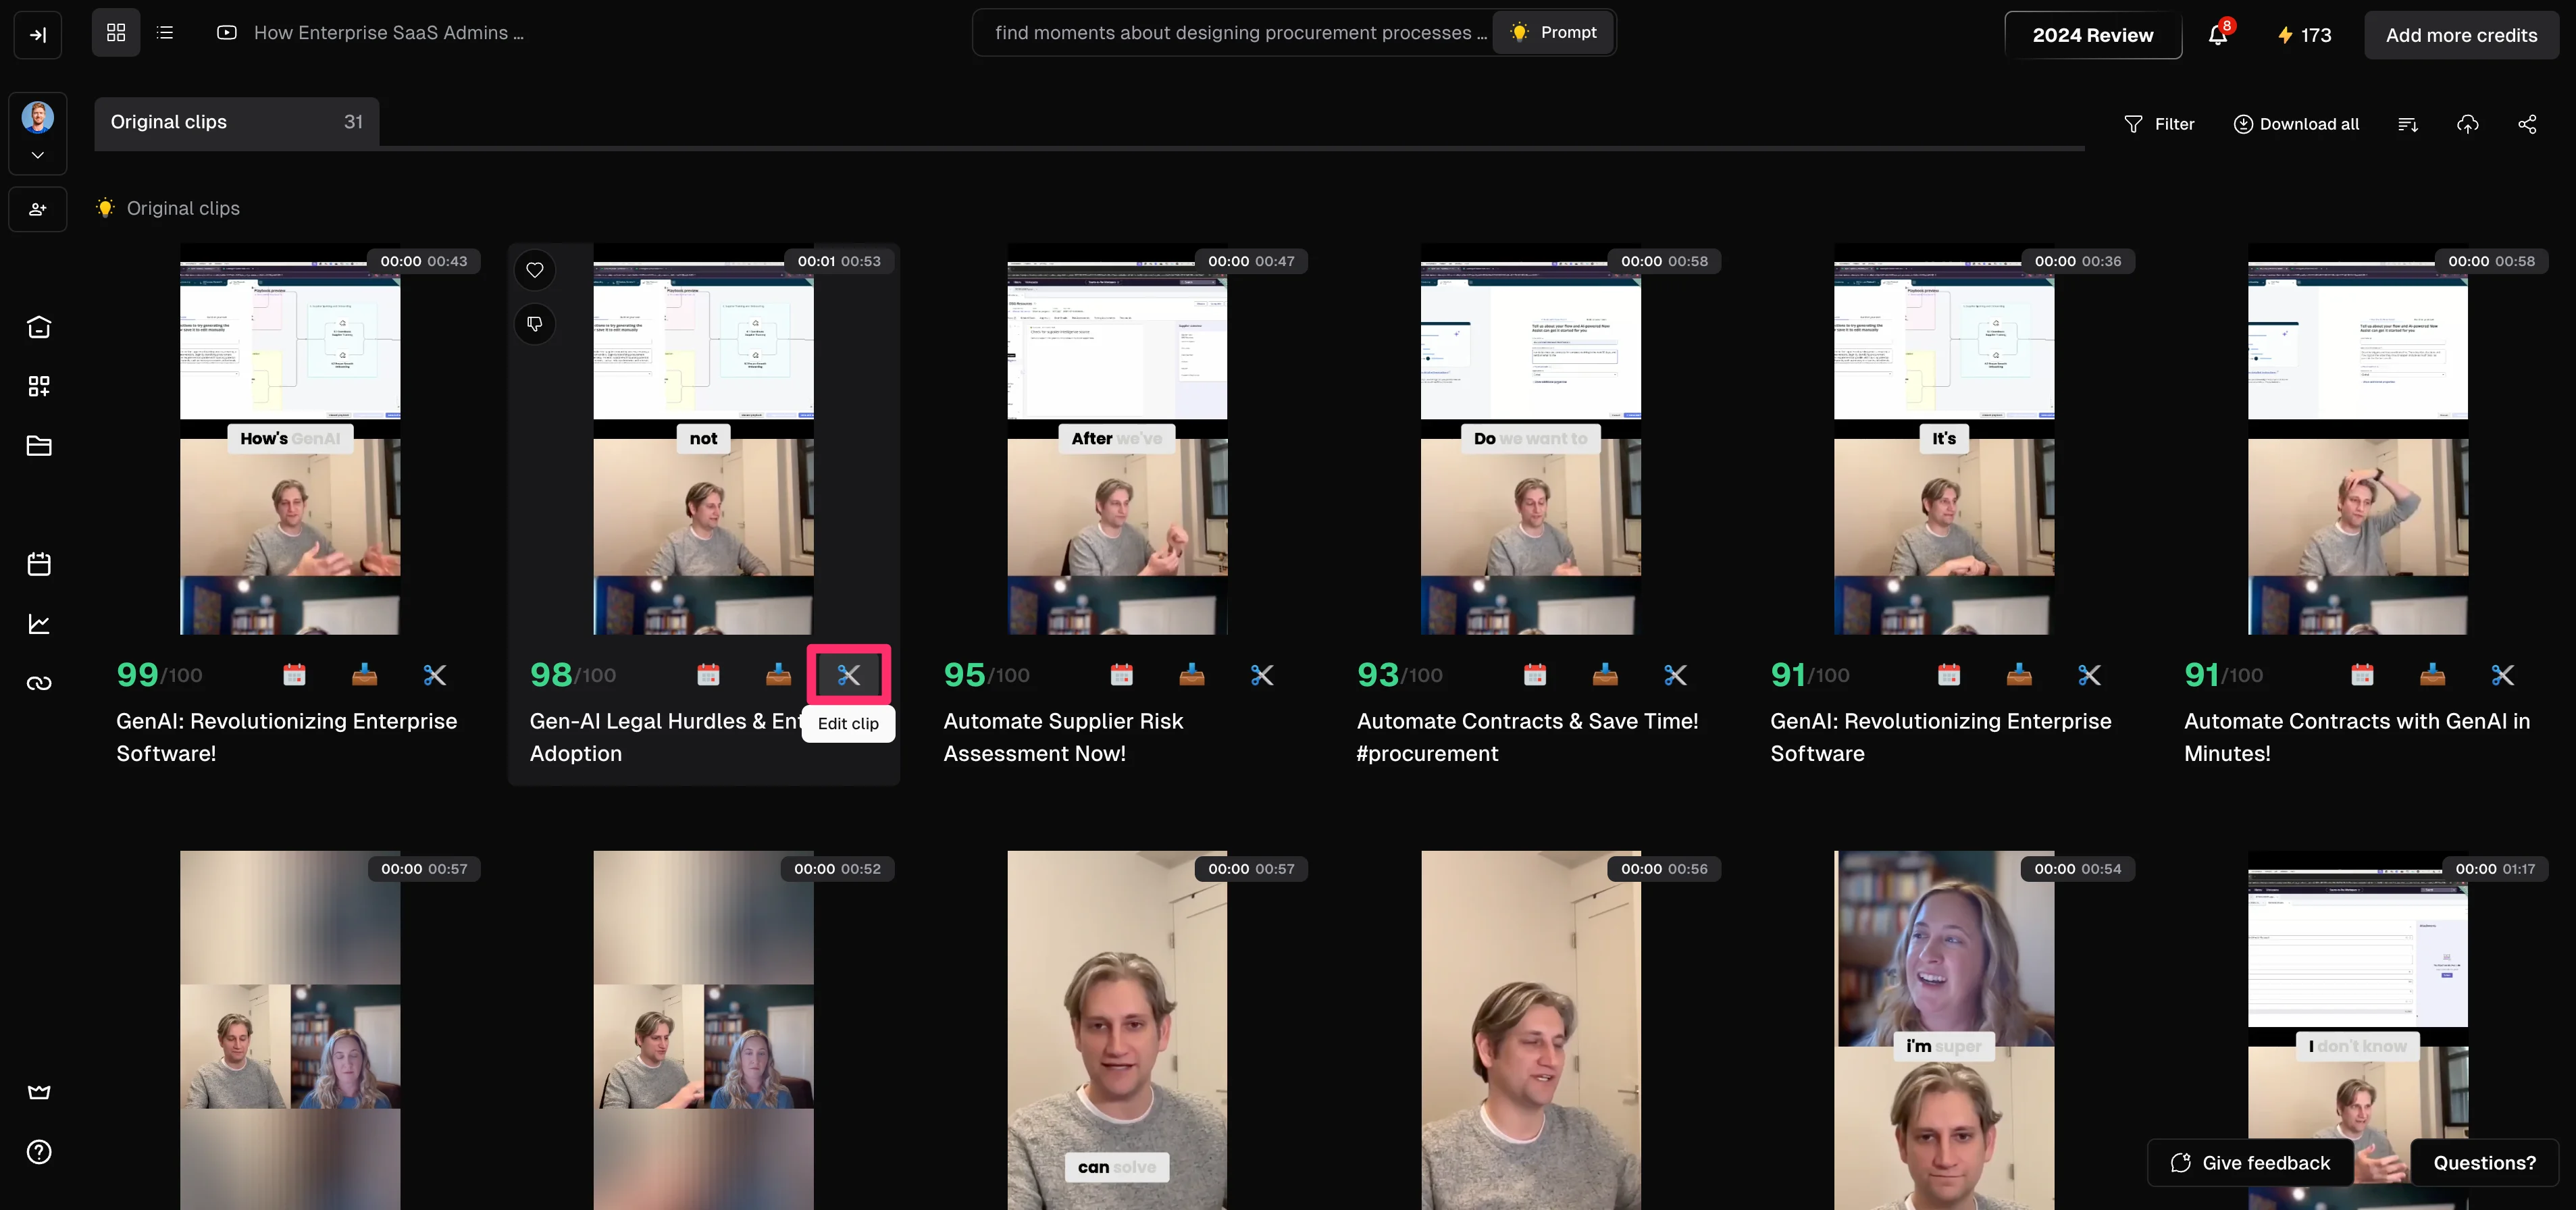This screenshot has width=2576, height=1210.
Task: Like the Gen-AI Legal Hurdles clip
Action: (x=535, y=270)
